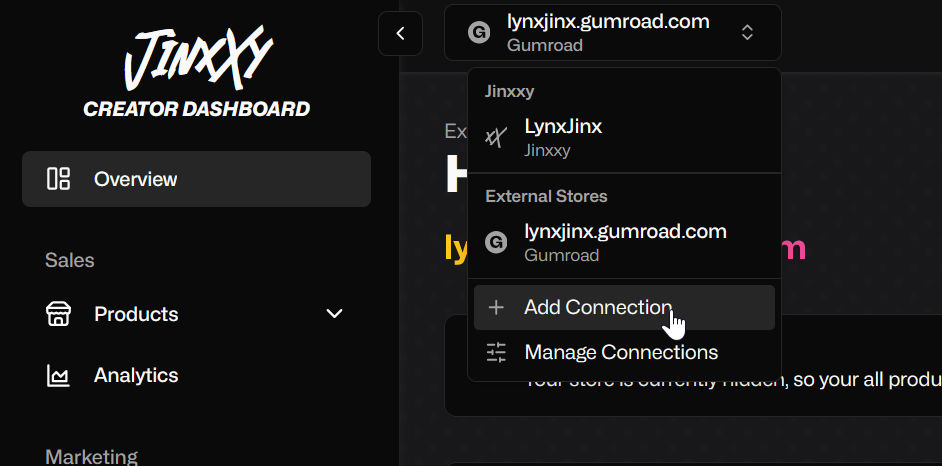Image resolution: width=942 pixels, height=466 pixels.
Task: Open the store switcher showing lynxjinx.gumroad.com
Action: click(613, 32)
